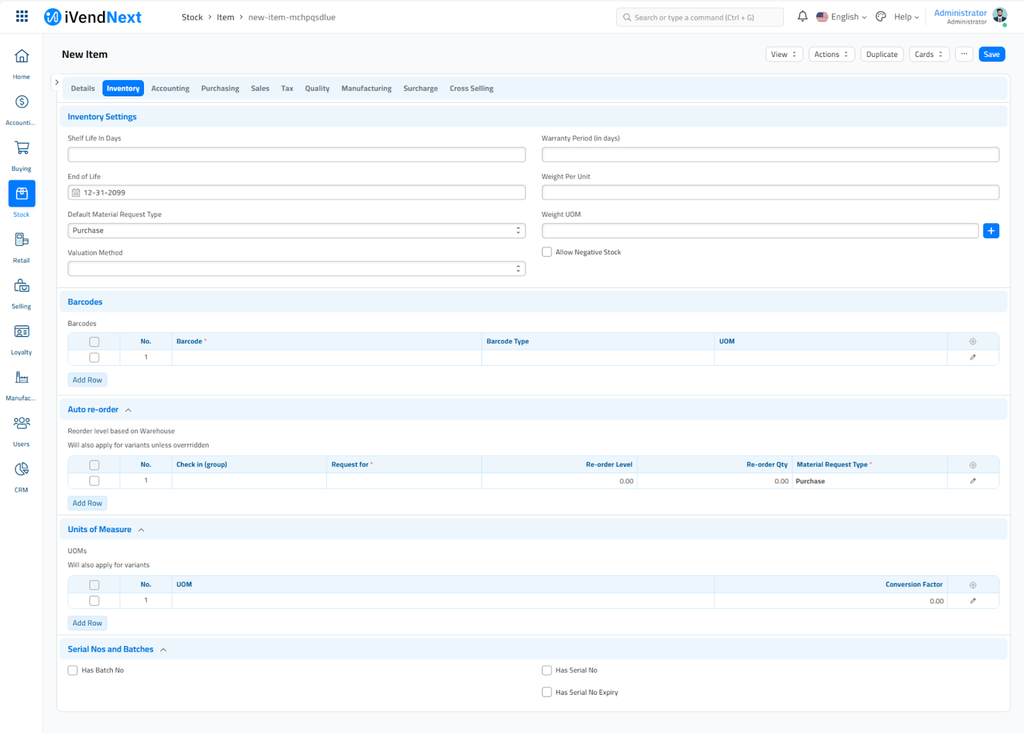Edit the Barcodes row with pencil icon

[x=972, y=357]
